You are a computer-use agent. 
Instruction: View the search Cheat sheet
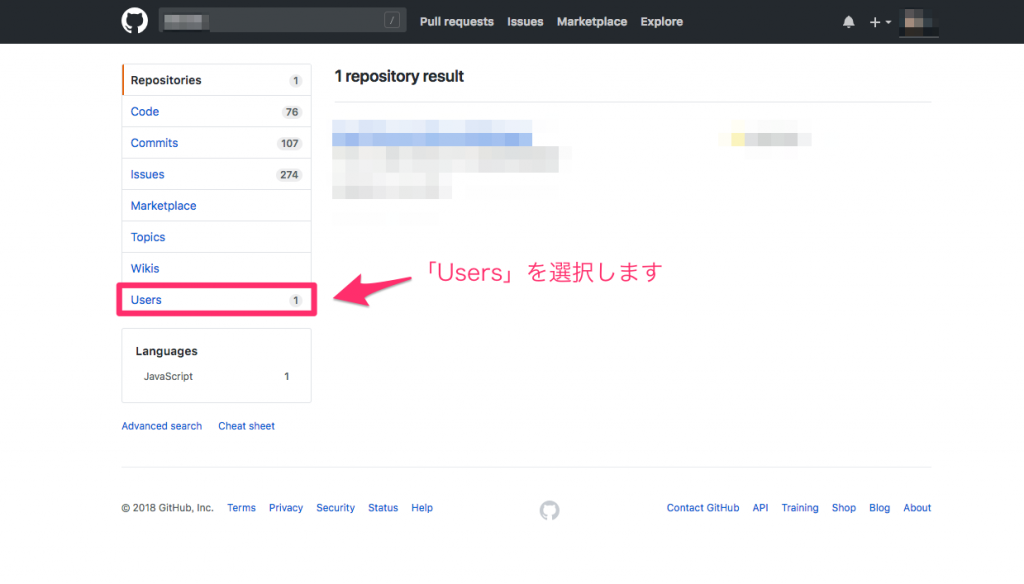click(246, 425)
